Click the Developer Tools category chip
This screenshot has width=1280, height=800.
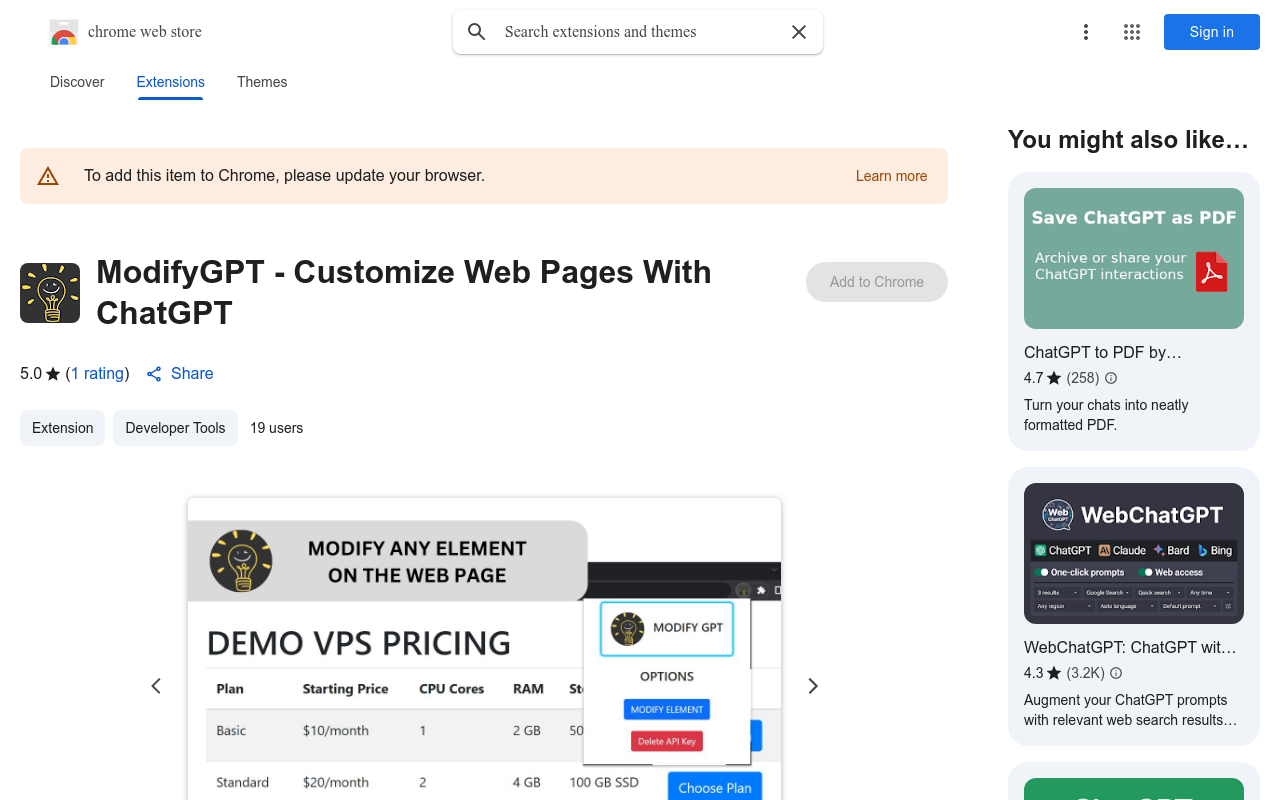point(175,428)
